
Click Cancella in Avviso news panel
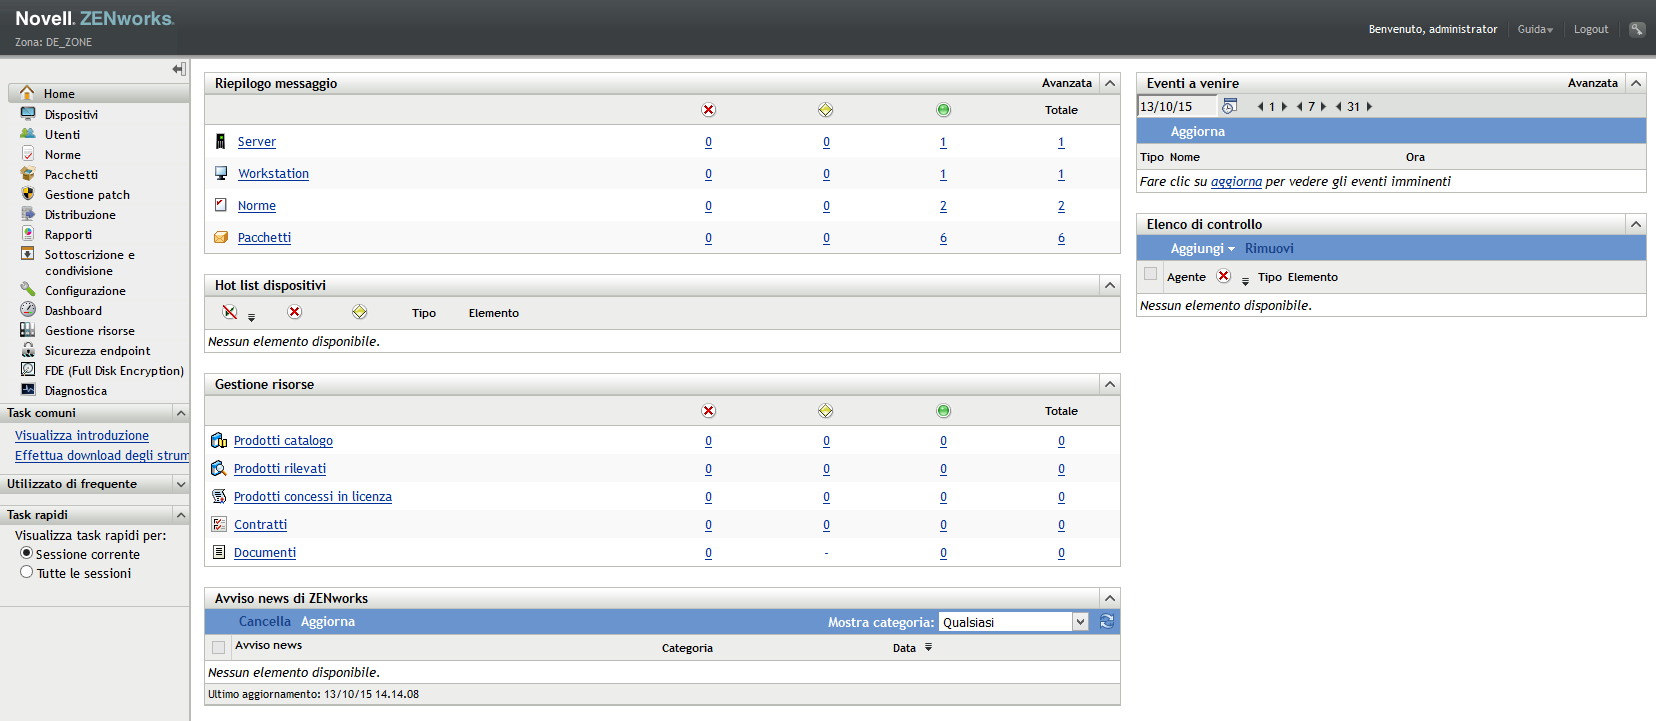click(265, 621)
